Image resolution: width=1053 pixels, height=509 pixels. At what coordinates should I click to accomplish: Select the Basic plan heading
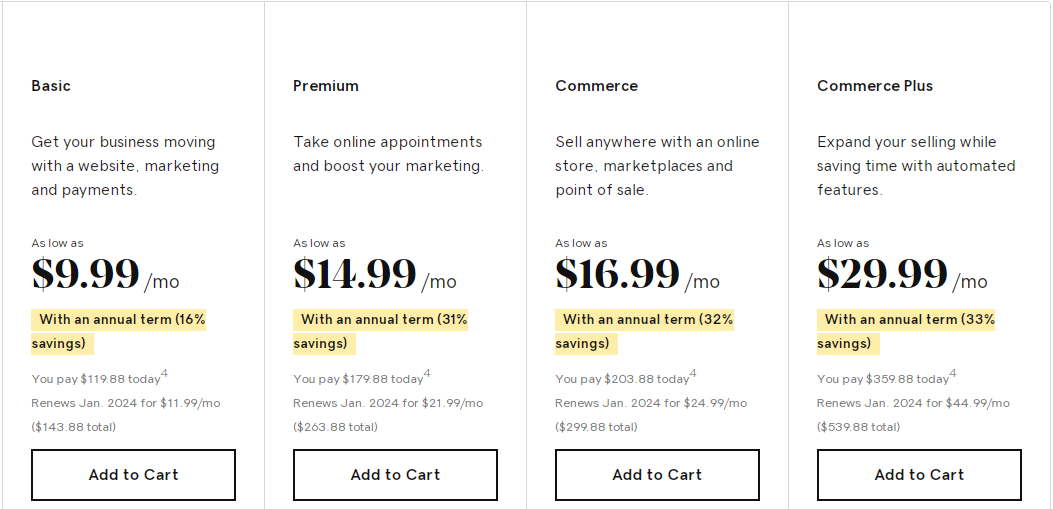coord(51,86)
